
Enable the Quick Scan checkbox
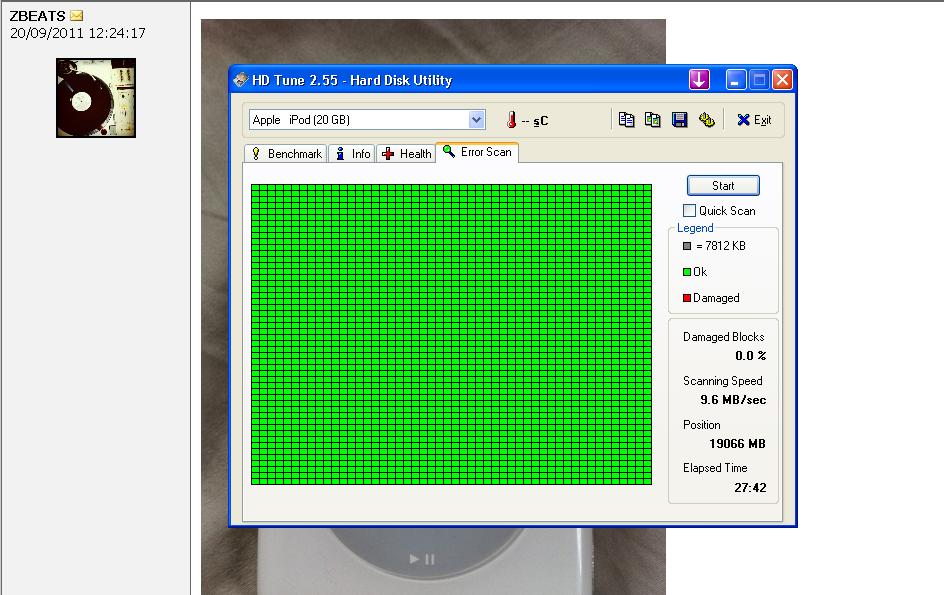pos(689,211)
